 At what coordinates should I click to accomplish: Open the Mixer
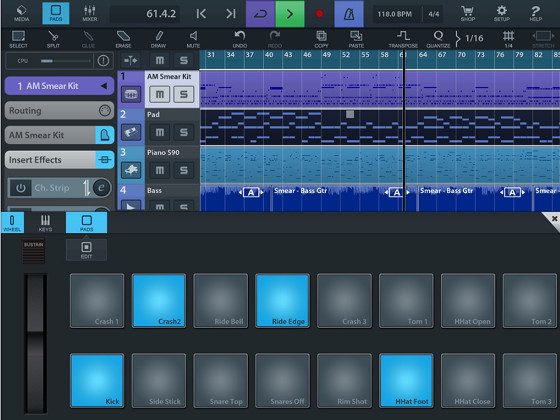[x=90, y=13]
